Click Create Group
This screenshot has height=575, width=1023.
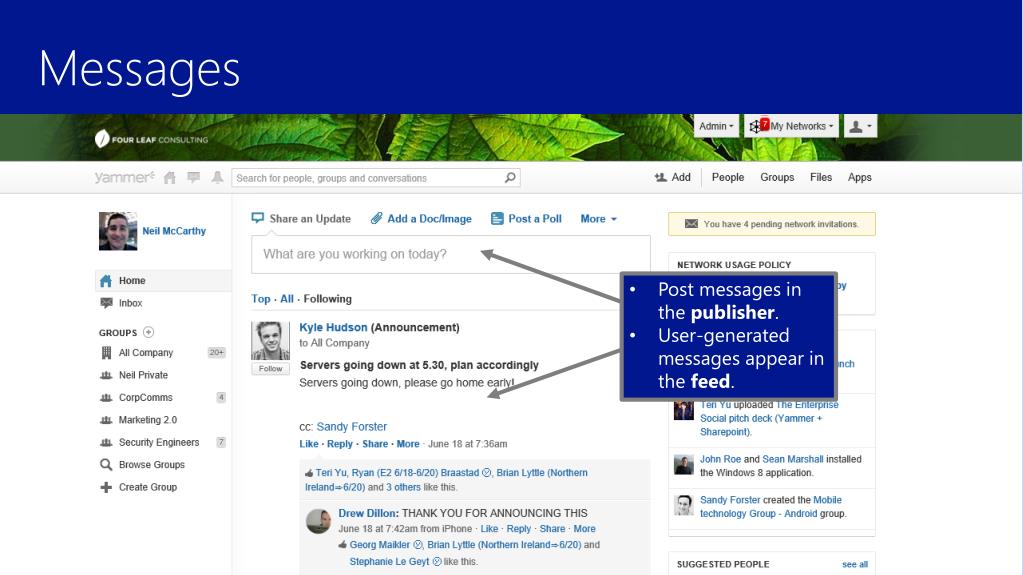coord(147,487)
